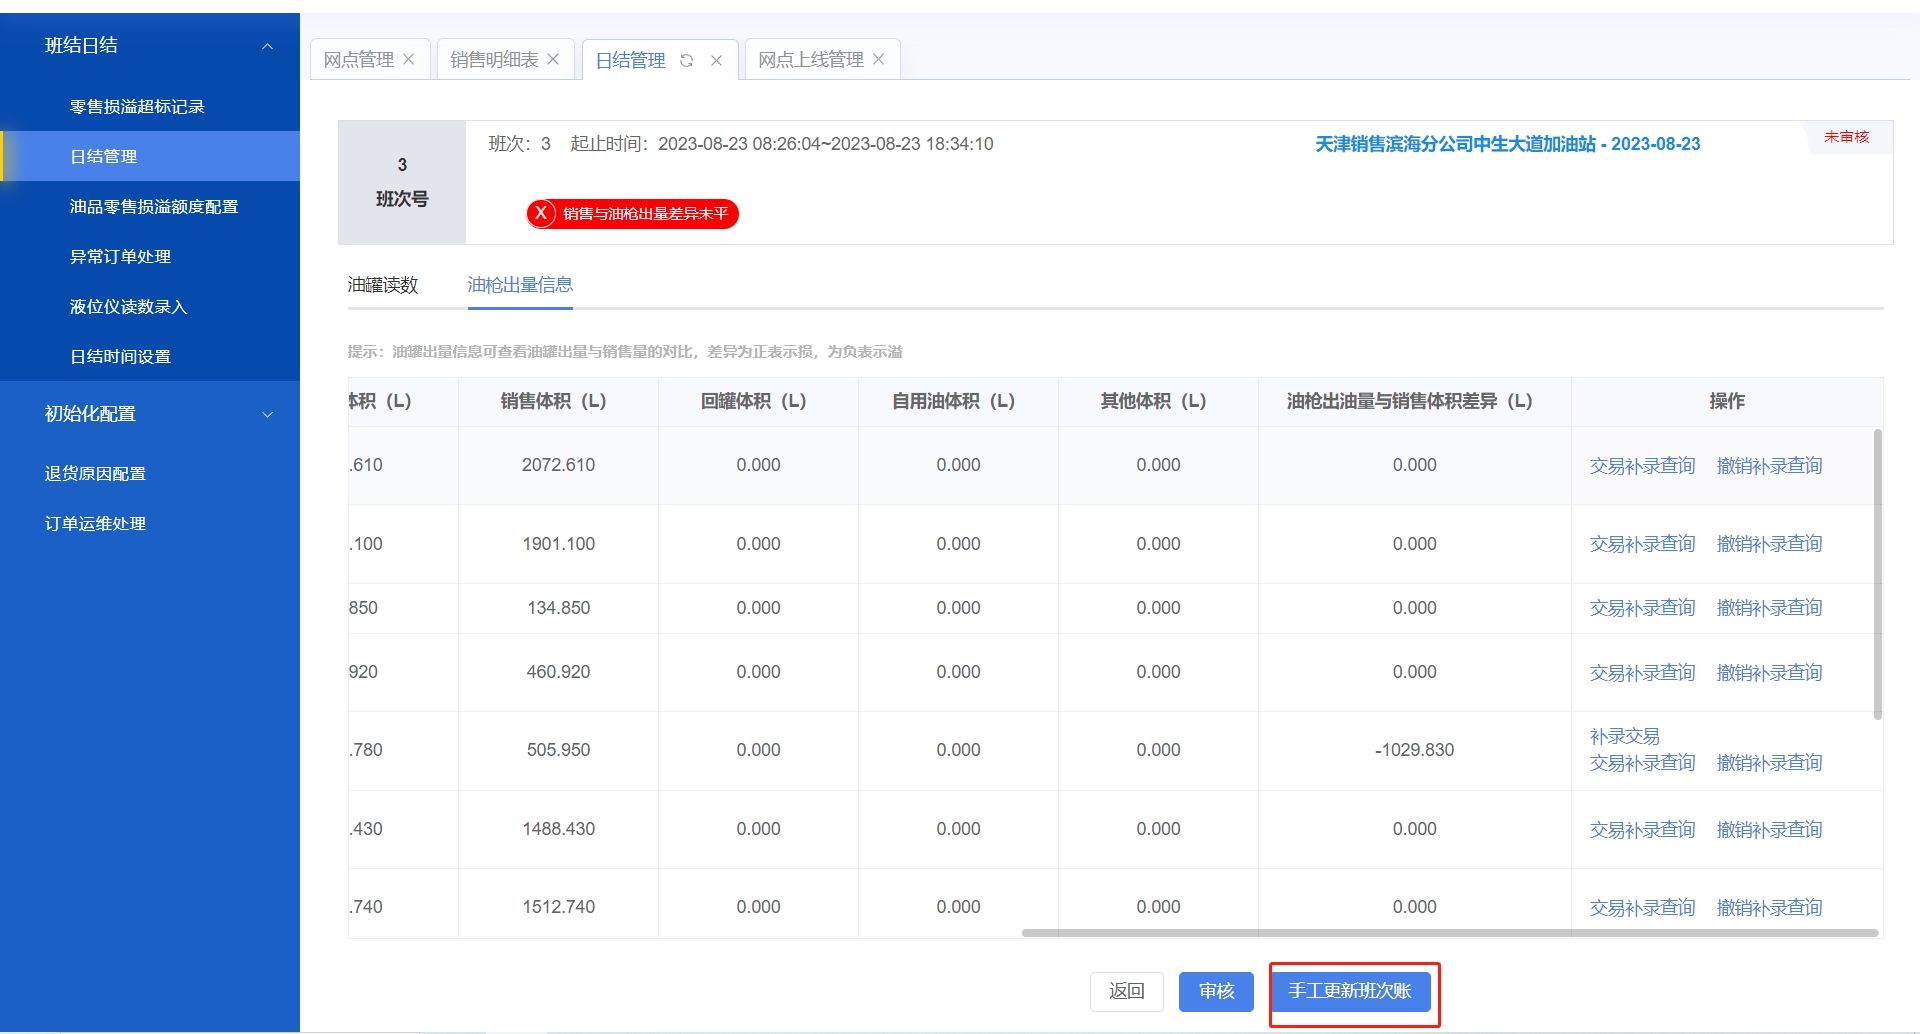This screenshot has height=1034, width=1920.
Task: Refresh the 日结管理 tab
Action: pos(687,61)
